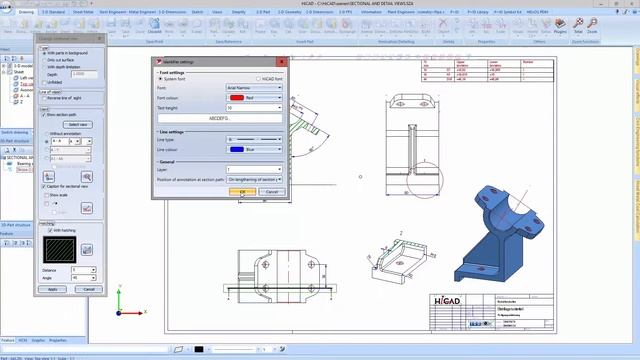The width and height of the screenshot is (640, 360).
Task: Click the Z detail view icon in tree
Action: coord(16,102)
